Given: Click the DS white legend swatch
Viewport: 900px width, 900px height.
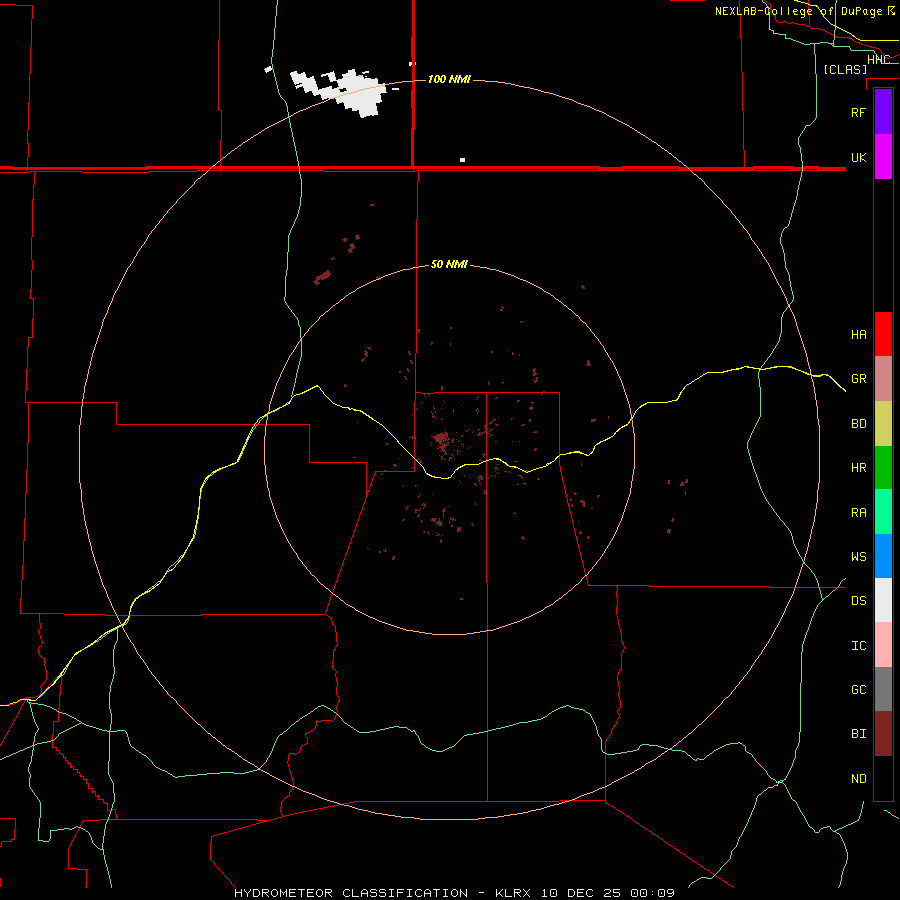Looking at the screenshot, I should point(883,600).
